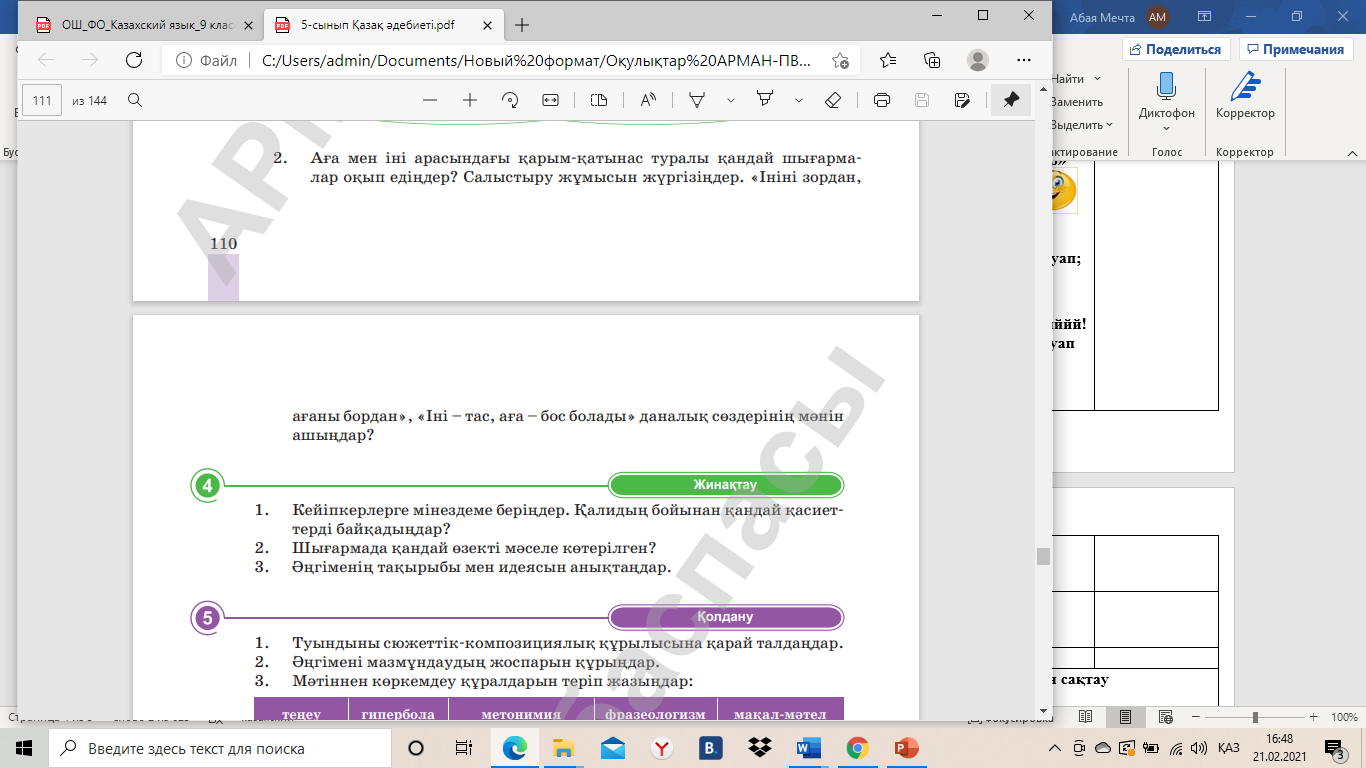
Task: Click the 100% zoom level in Word
Action: [1344, 717]
